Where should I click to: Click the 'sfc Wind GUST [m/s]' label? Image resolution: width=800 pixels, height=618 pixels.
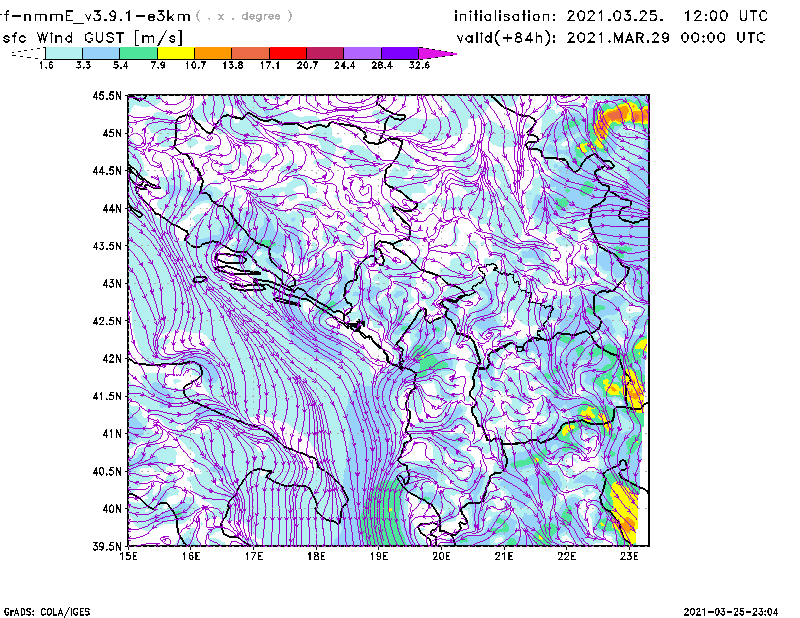pyautogui.click(x=93, y=38)
